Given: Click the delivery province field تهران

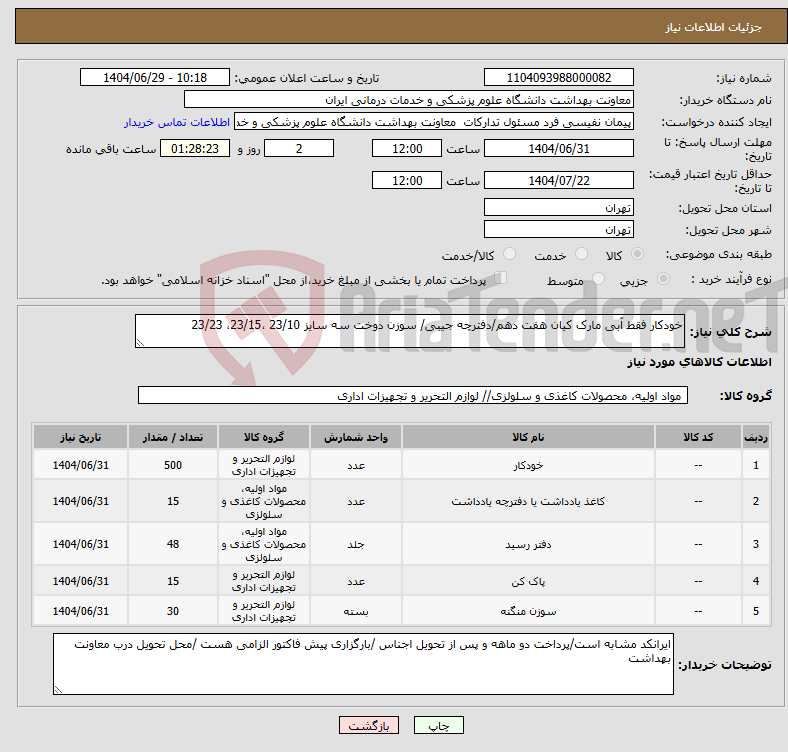Looking at the screenshot, I should coord(558,207).
